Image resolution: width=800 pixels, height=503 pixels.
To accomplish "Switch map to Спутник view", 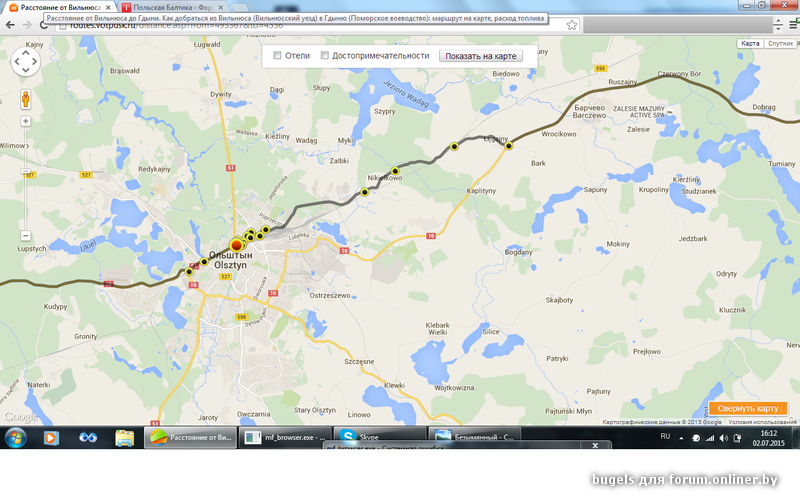I will [781, 43].
